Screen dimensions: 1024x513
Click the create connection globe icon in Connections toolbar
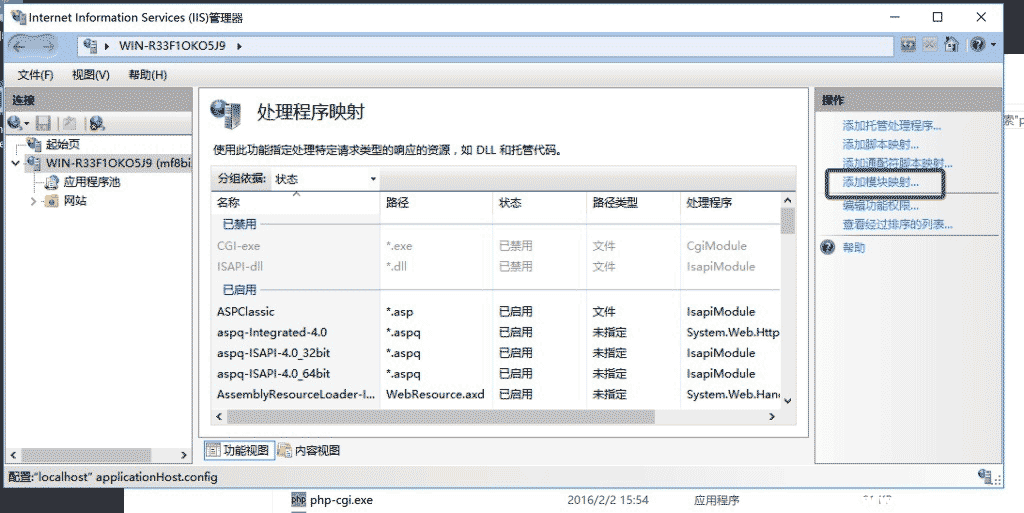pos(14,123)
